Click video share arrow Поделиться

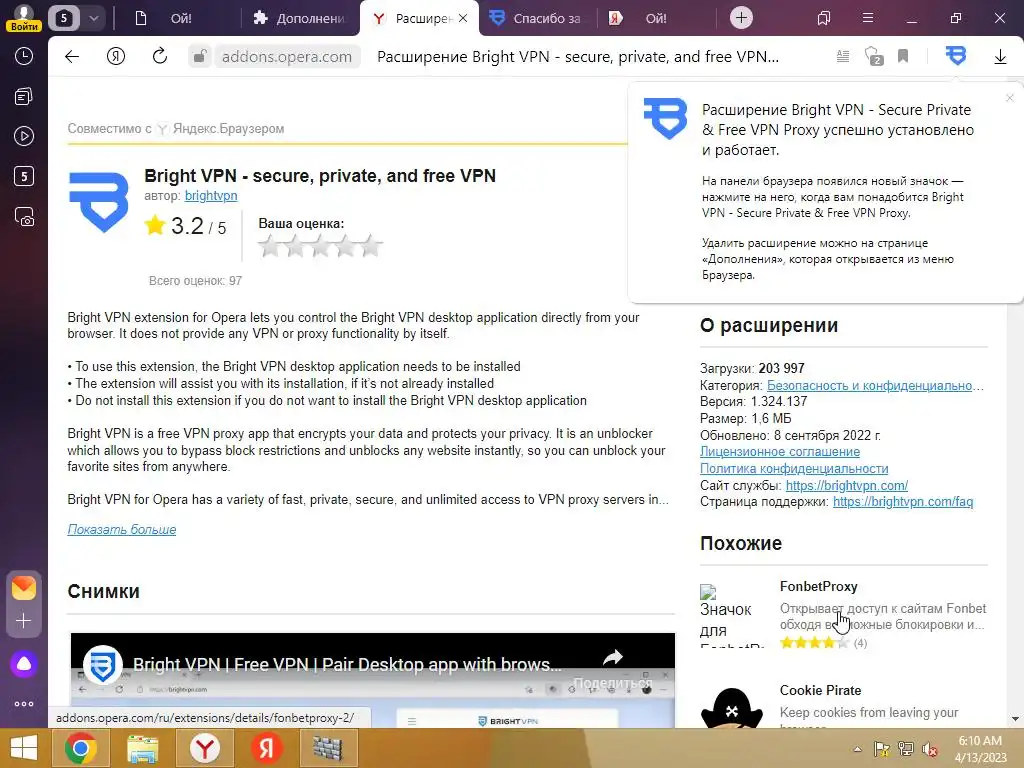[613, 667]
